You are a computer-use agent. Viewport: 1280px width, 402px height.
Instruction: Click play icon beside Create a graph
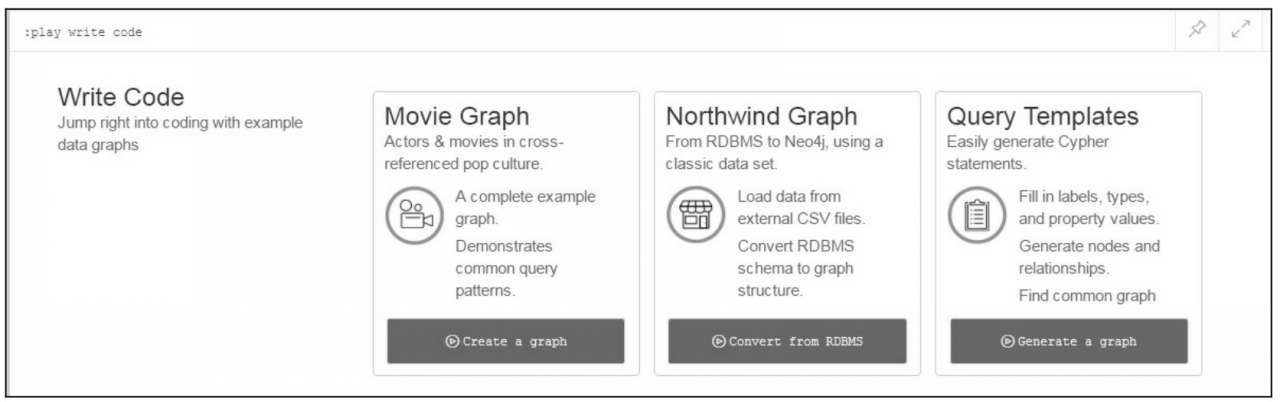[452, 341]
